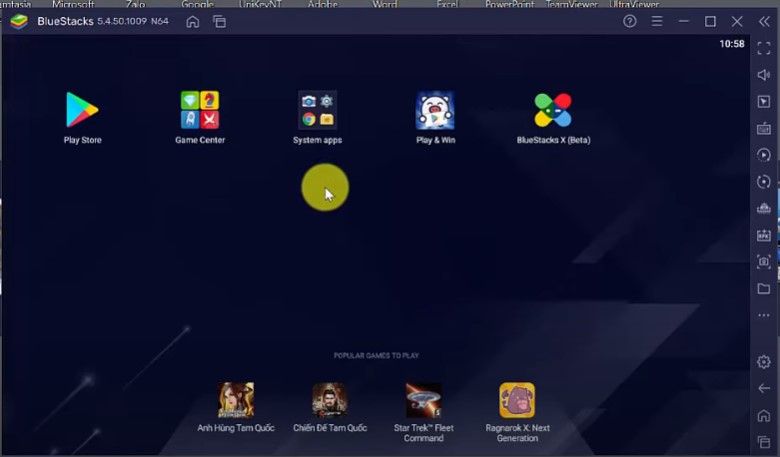This screenshot has width=780, height=457.
Task: Open Ragnarok X: Next Generation game
Action: coord(517,400)
